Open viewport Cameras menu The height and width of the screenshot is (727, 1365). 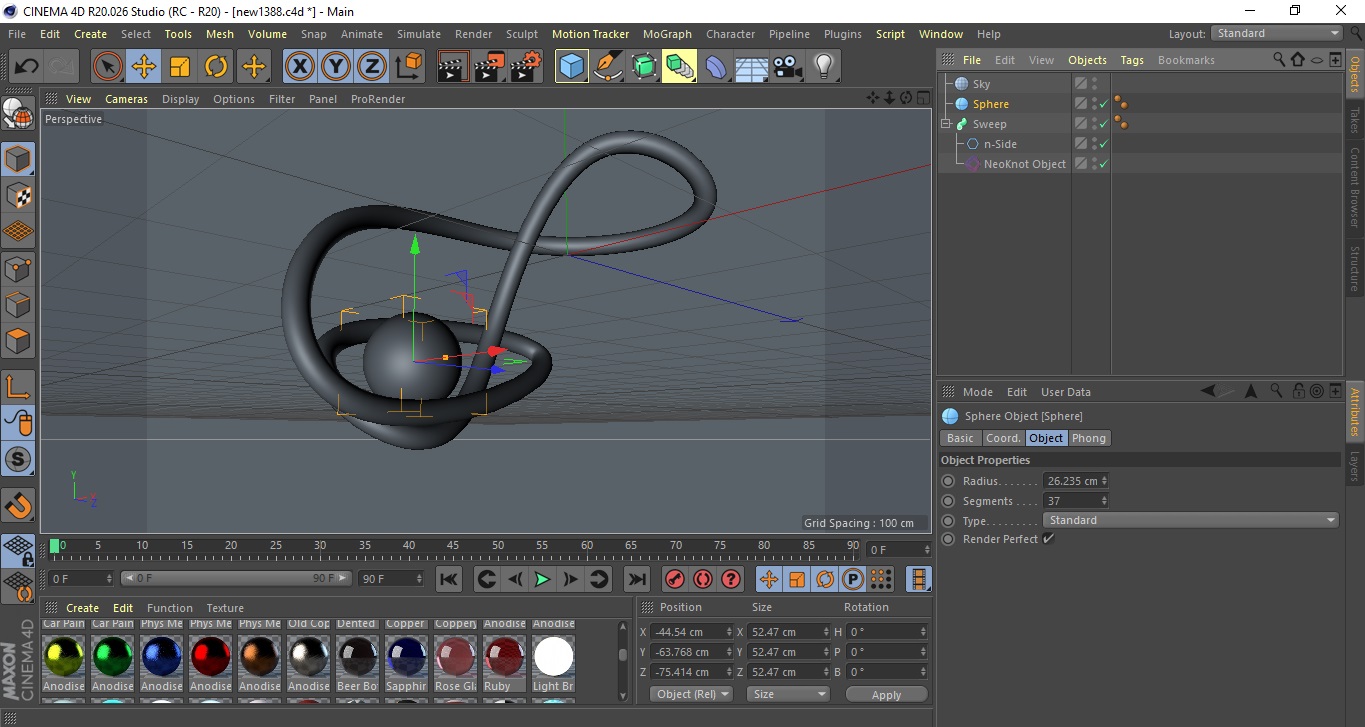126,99
